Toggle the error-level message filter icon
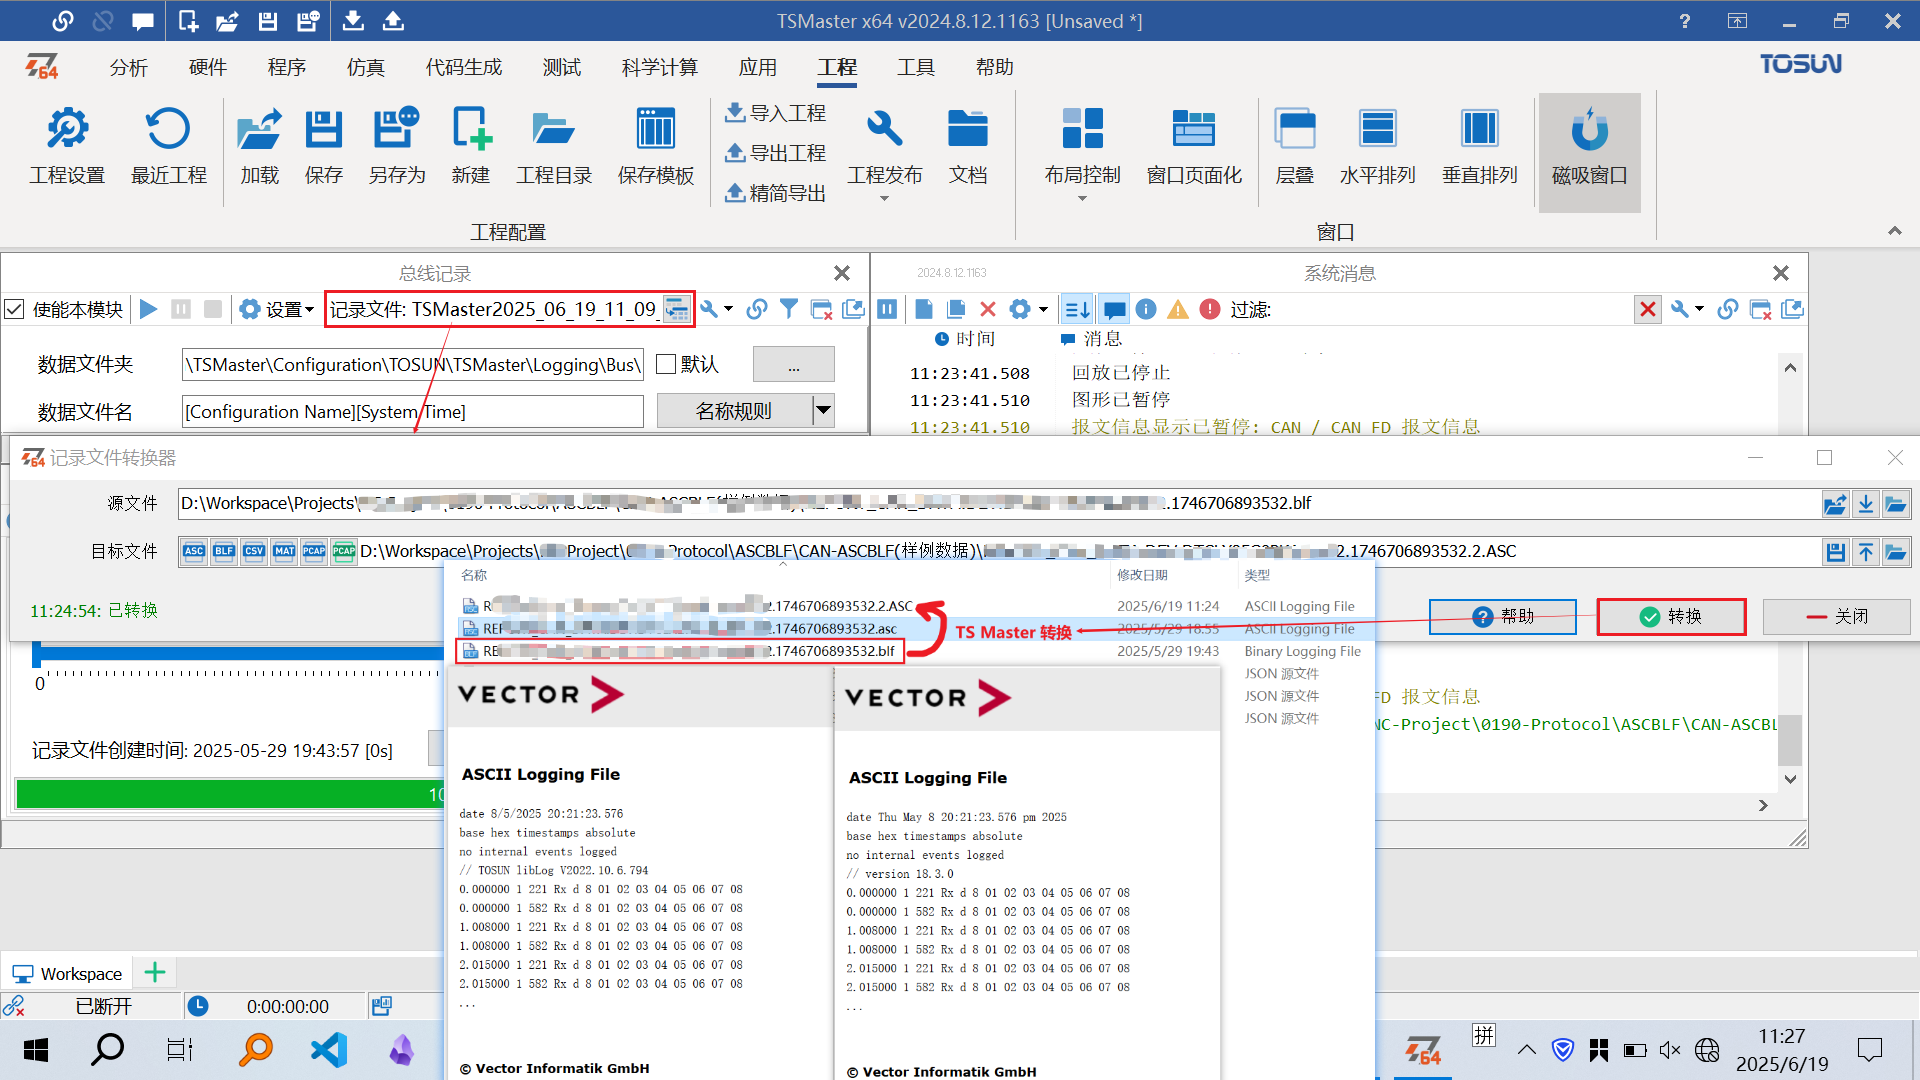The width and height of the screenshot is (1920, 1080). point(1210,309)
